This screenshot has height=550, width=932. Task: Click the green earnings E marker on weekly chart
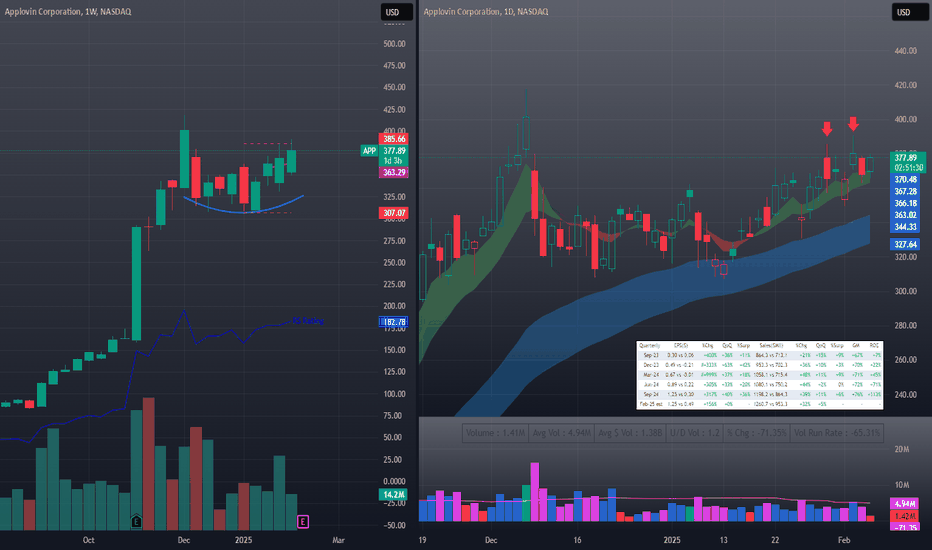click(x=136, y=521)
